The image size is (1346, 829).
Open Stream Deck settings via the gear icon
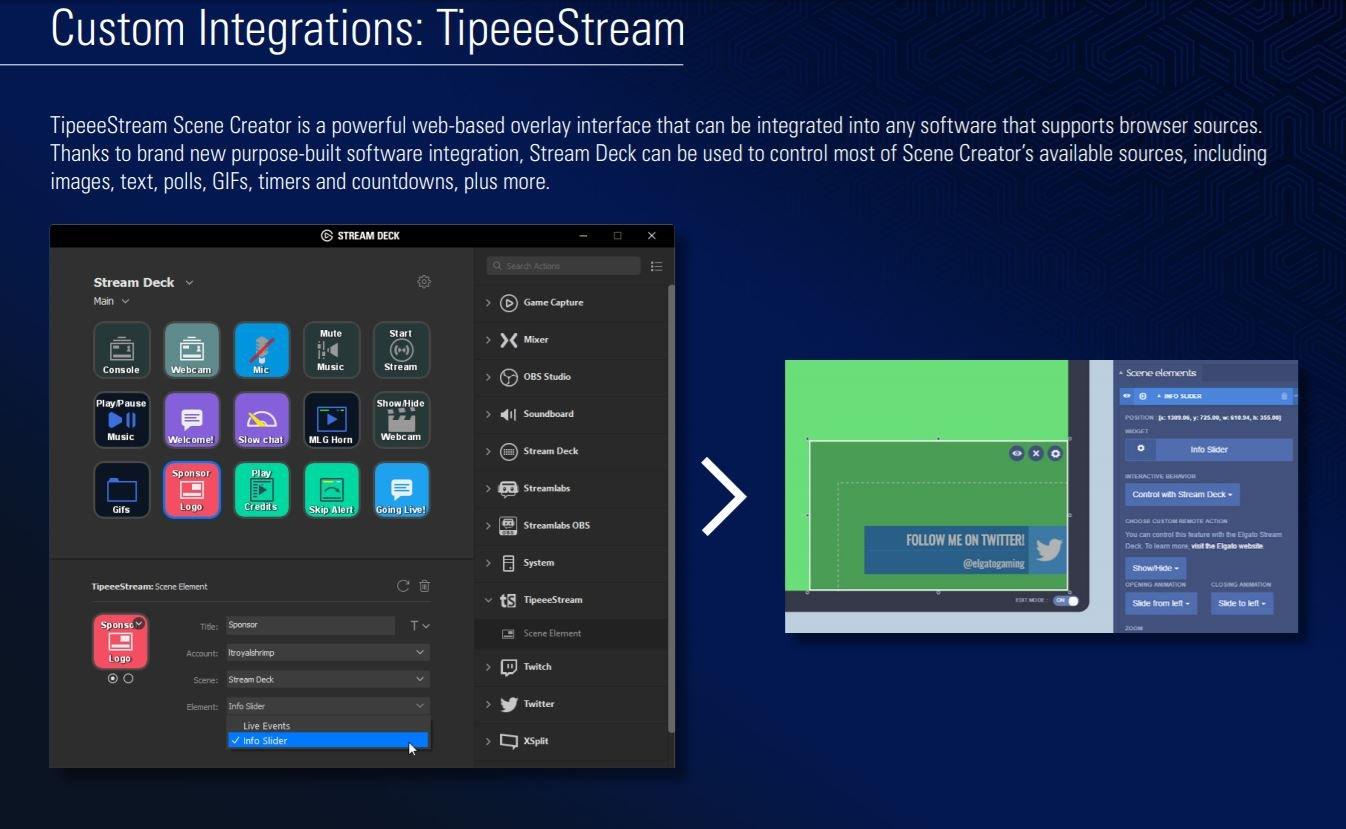coord(424,281)
